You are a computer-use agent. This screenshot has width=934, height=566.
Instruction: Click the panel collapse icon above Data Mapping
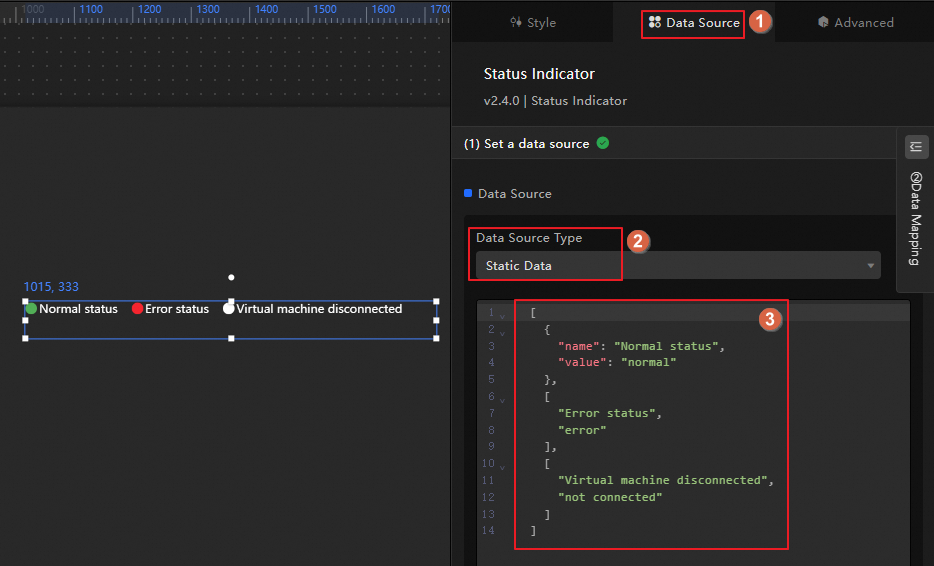[916, 147]
